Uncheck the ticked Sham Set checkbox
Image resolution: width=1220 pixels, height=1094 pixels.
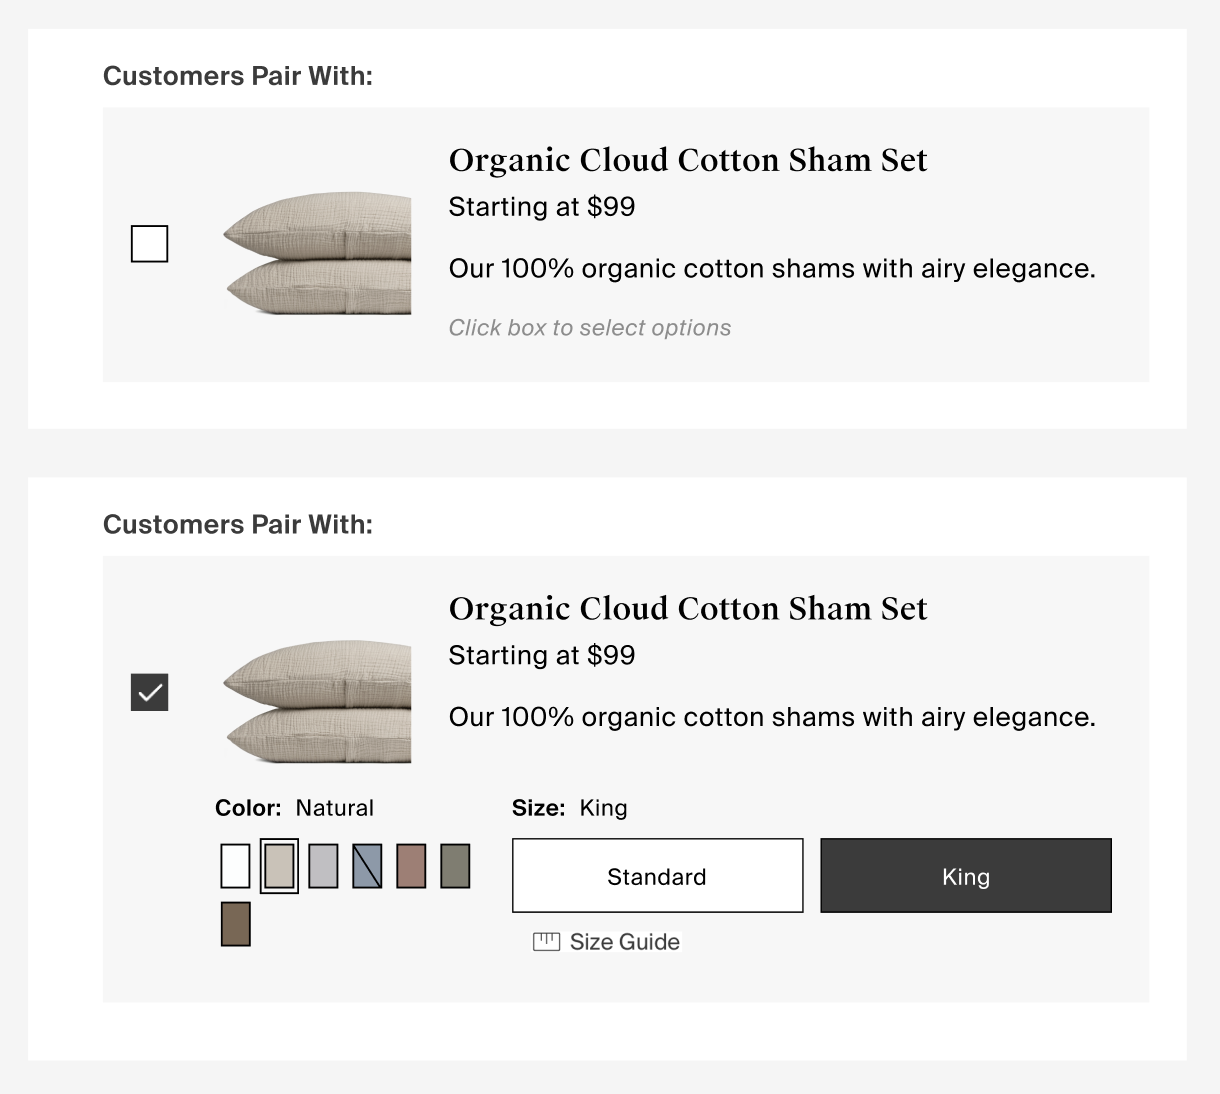[x=150, y=692]
